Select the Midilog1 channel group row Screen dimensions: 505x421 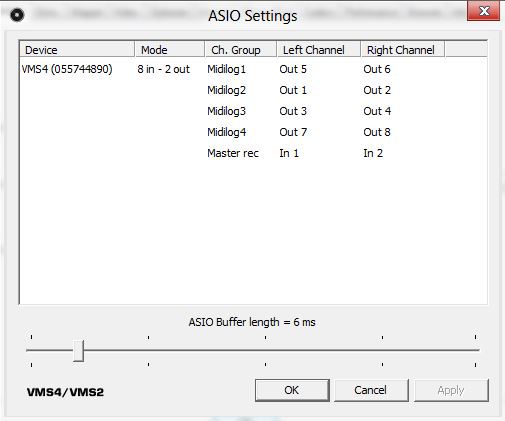point(226,69)
